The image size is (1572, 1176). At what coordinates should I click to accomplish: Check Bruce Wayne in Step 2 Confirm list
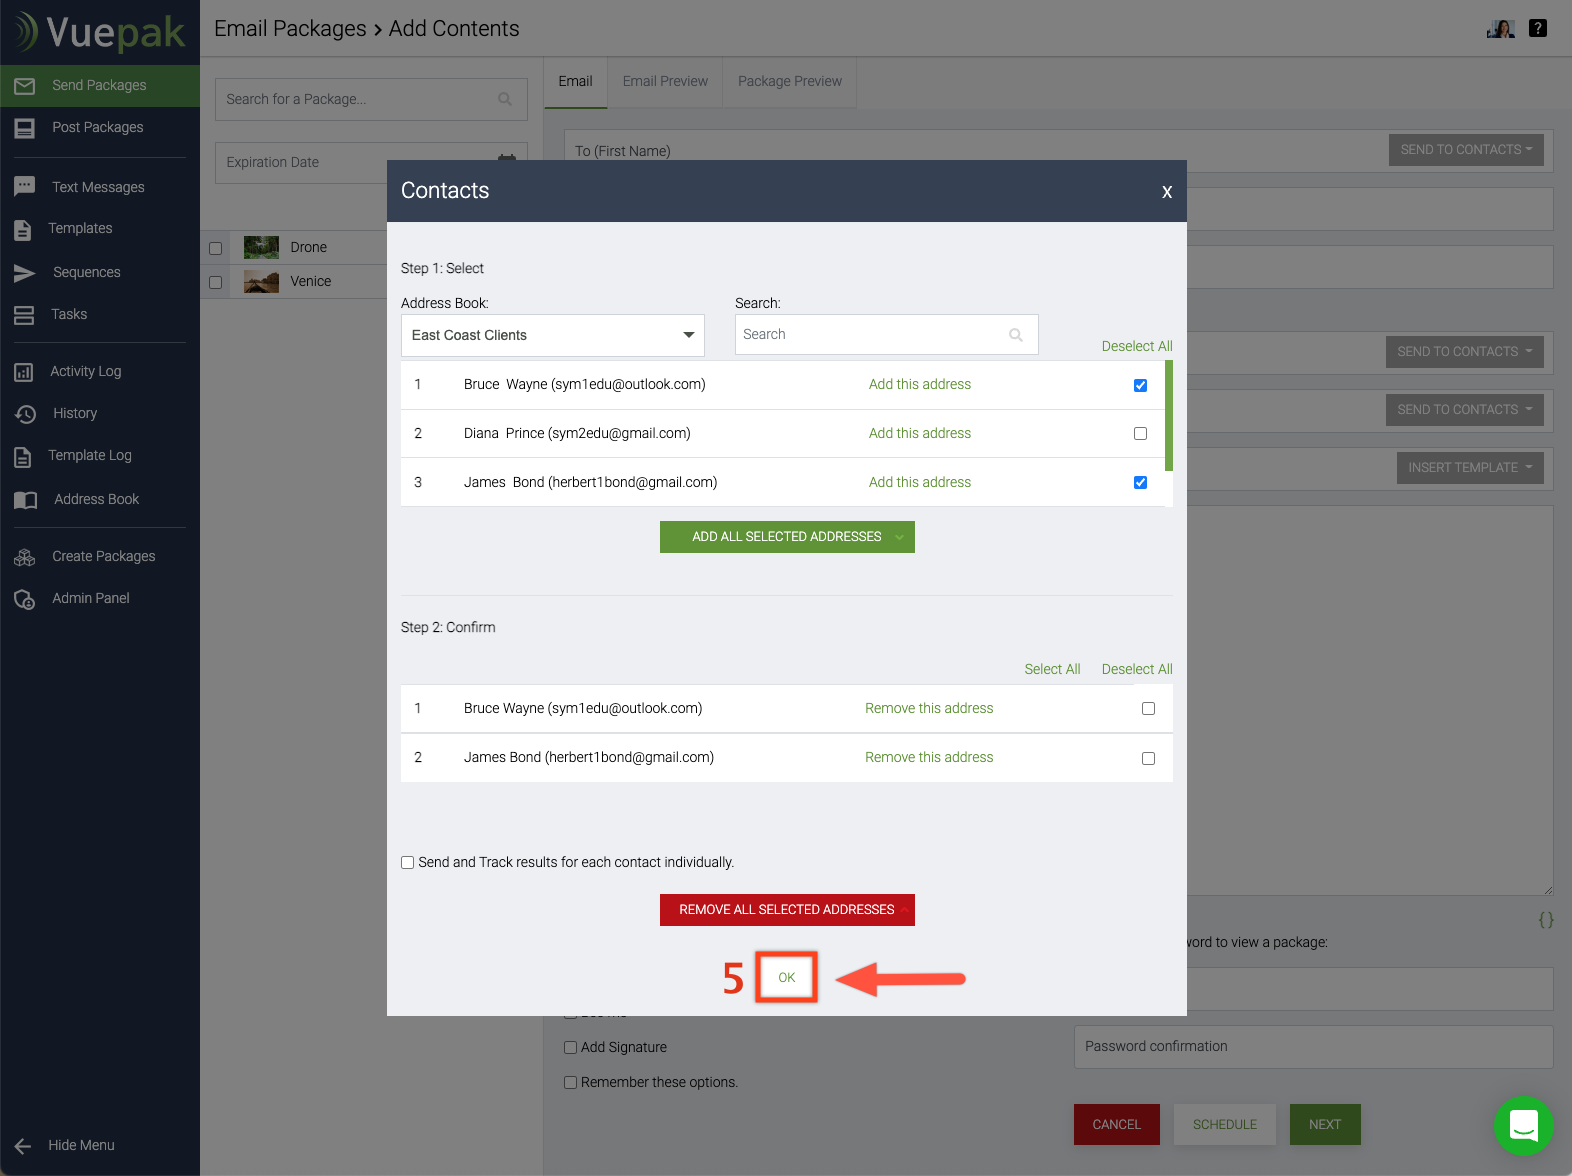(1148, 709)
